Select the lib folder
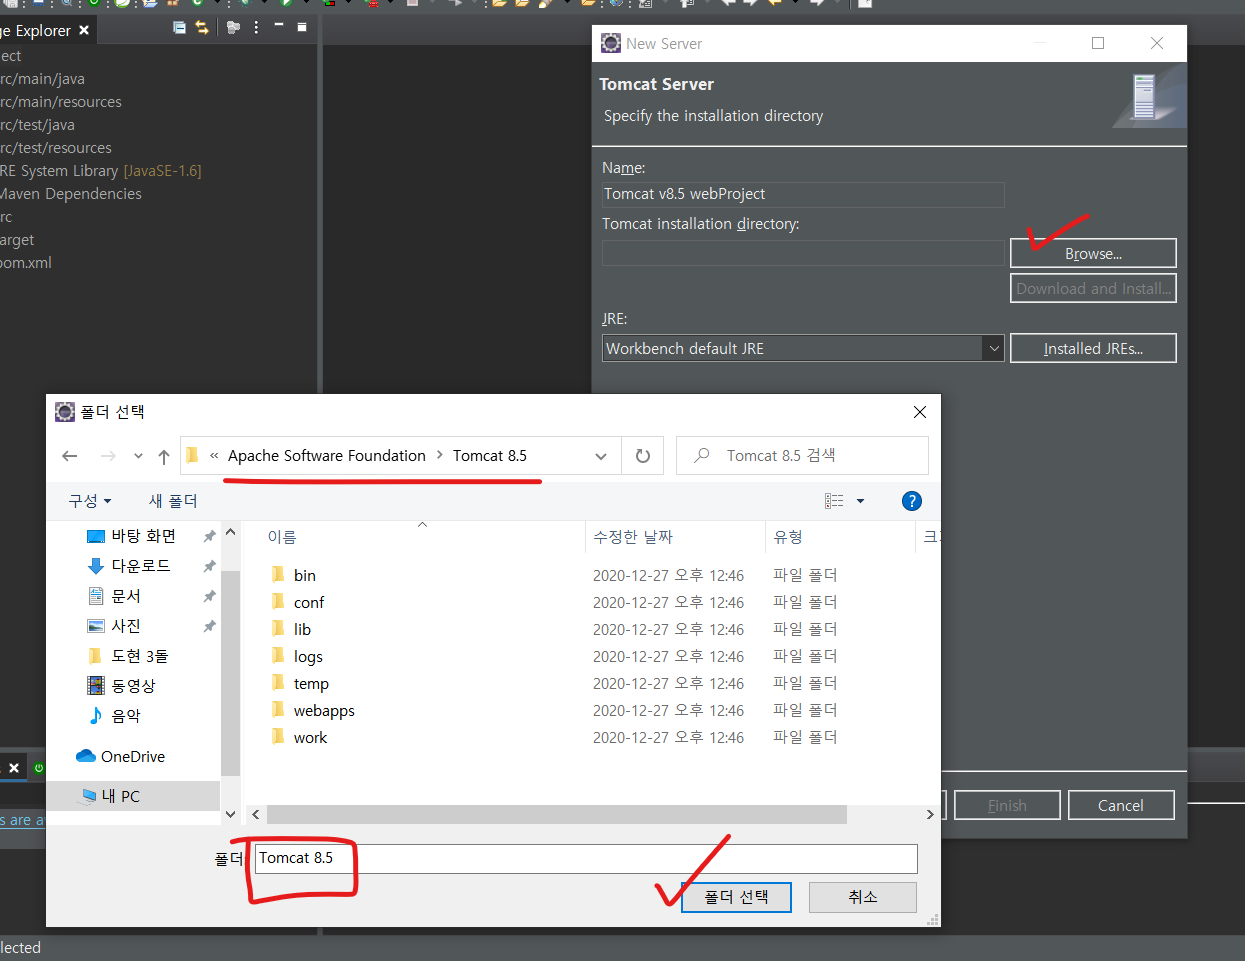The image size is (1245, 961). 302,629
